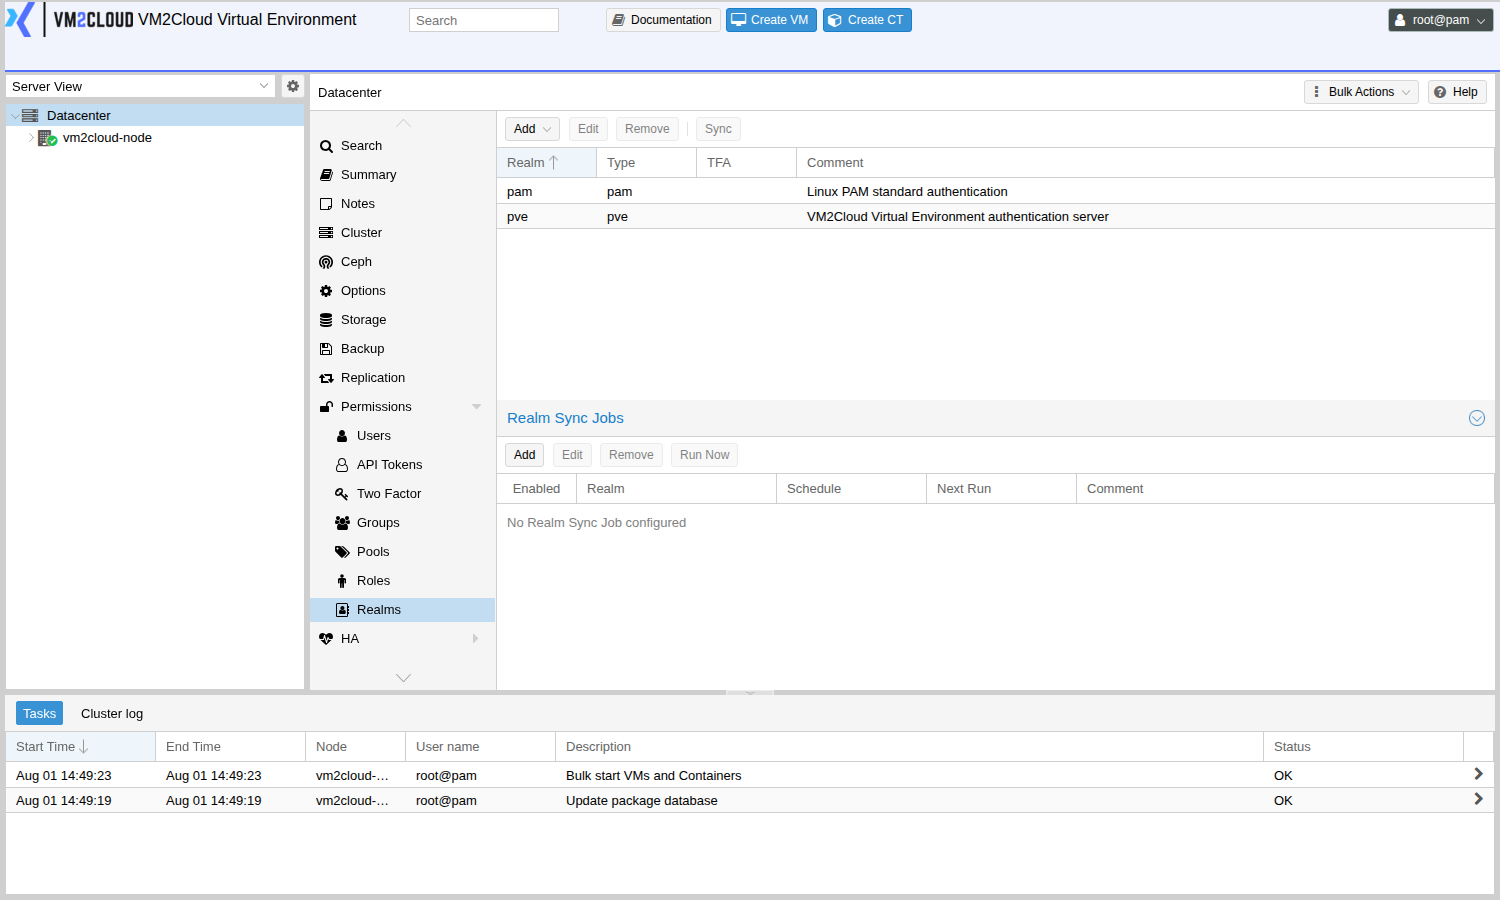Click the API Tokens icon

tap(342, 465)
